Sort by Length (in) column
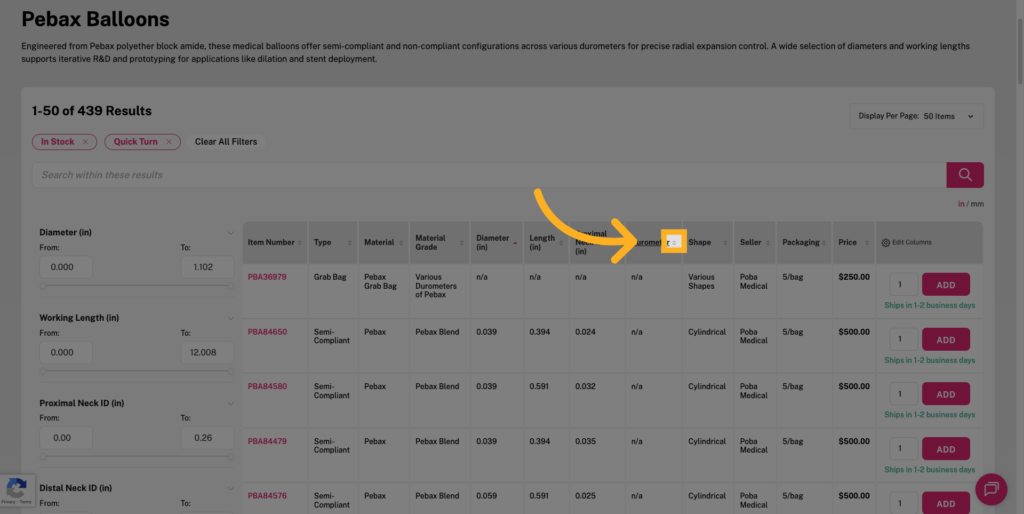The height and width of the screenshot is (514, 1024). click(x=561, y=242)
